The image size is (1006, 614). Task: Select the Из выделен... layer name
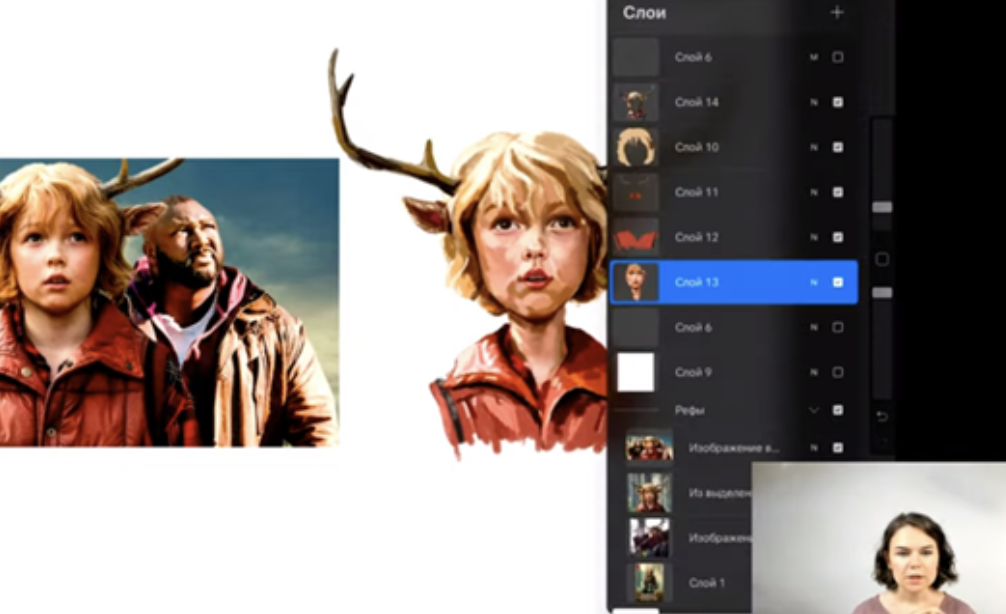[720, 493]
